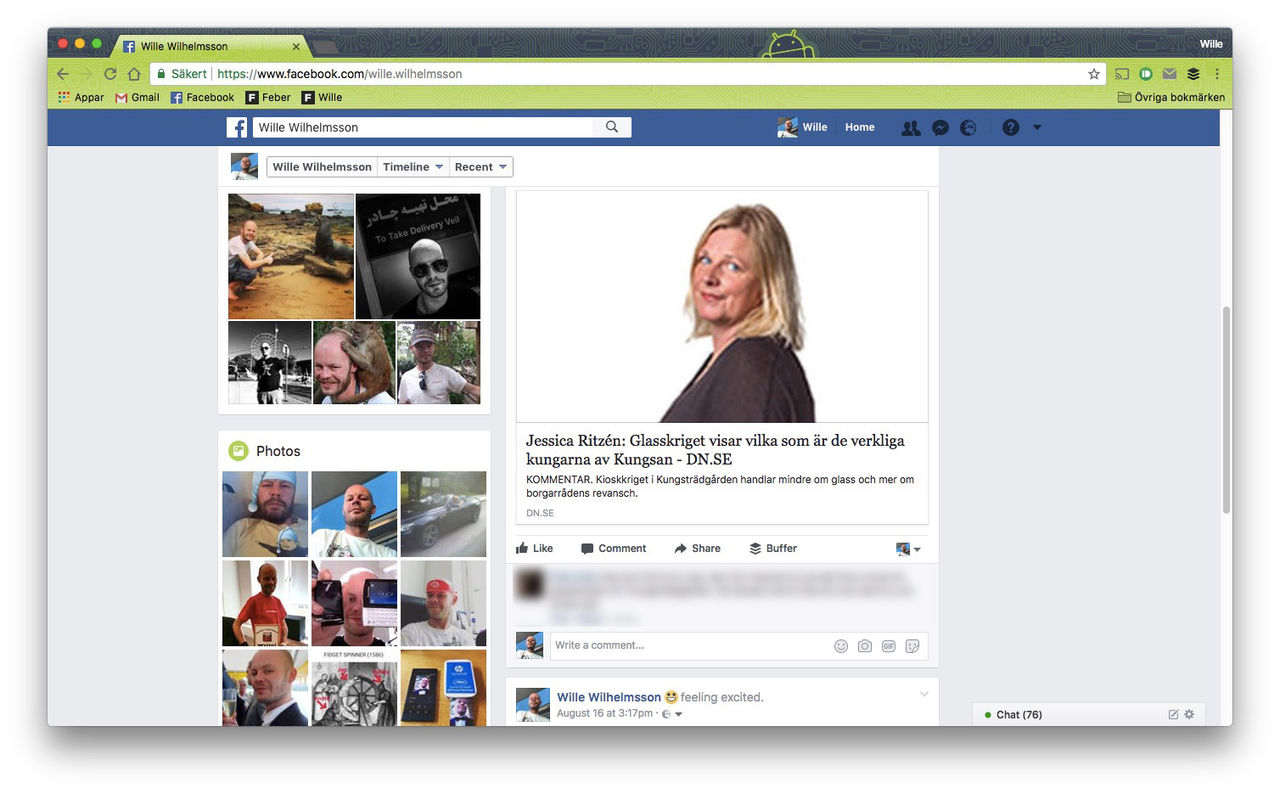Open the convertible car photo thumbnail
Image resolution: width=1280 pixels, height=794 pixels.
pos(443,514)
